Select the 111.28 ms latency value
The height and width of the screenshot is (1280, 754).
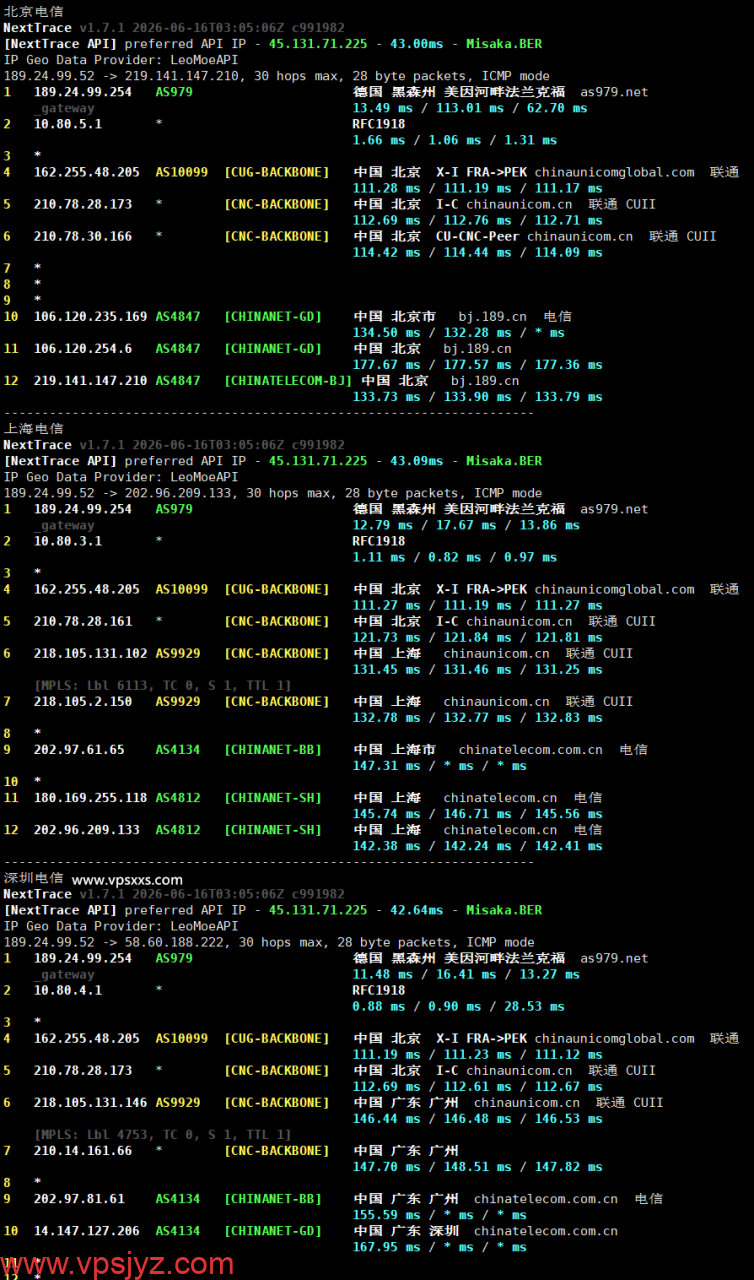click(389, 188)
